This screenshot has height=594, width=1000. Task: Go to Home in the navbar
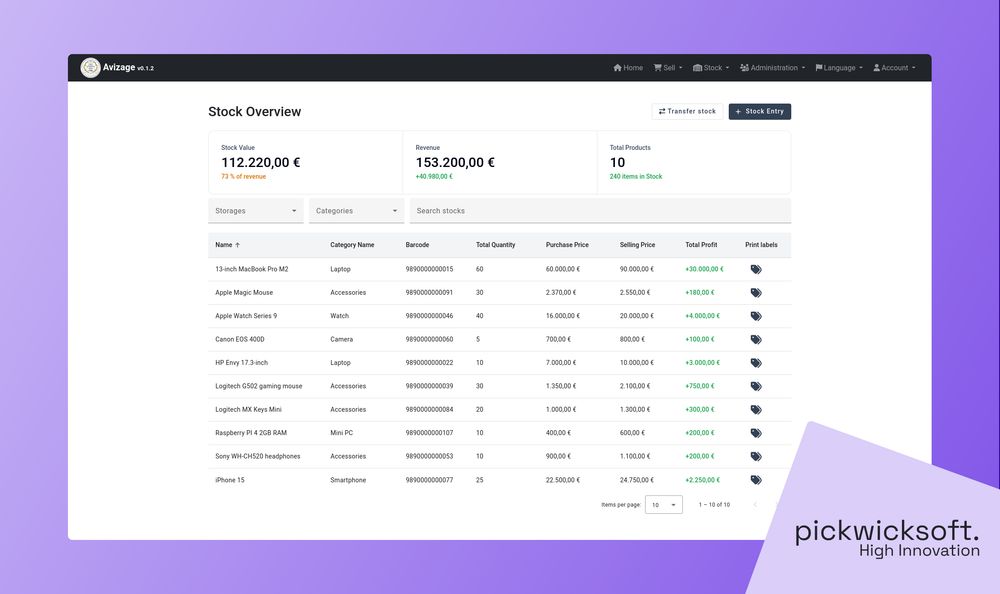point(628,68)
